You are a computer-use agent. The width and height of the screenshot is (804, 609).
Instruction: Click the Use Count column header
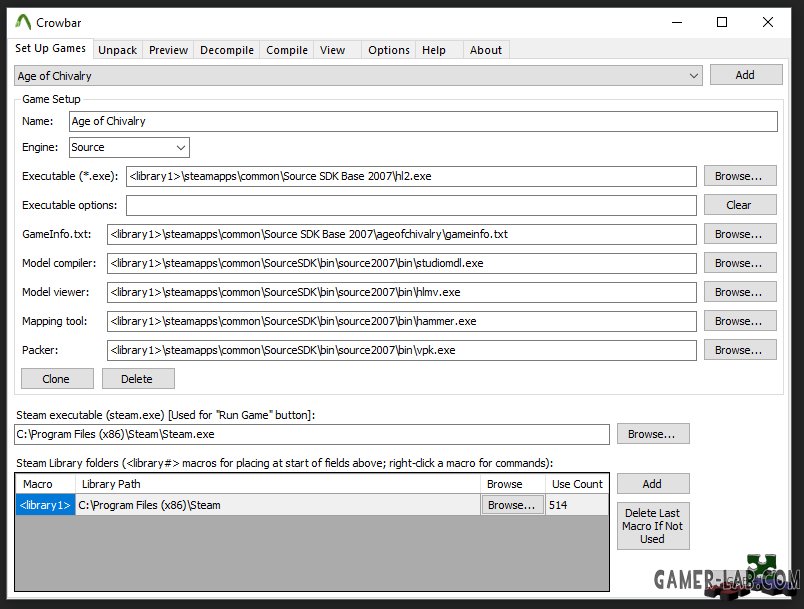(x=577, y=484)
